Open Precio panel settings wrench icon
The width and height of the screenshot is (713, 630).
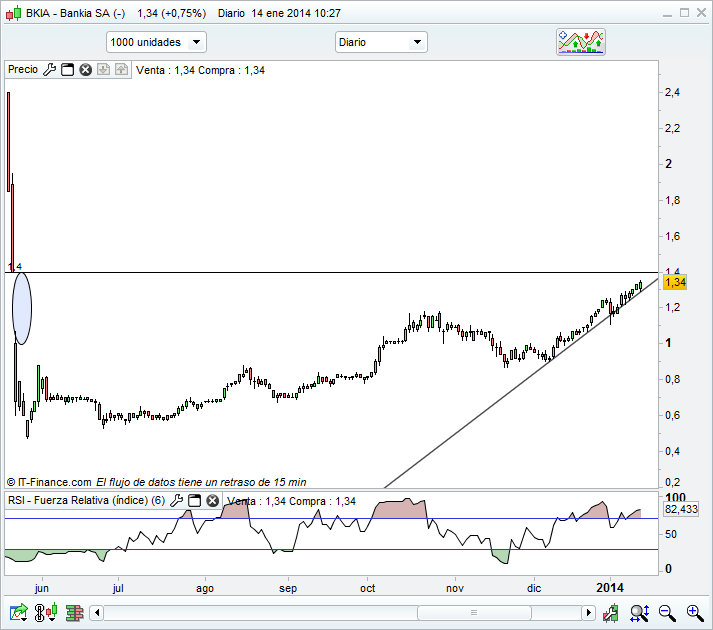tap(49, 70)
